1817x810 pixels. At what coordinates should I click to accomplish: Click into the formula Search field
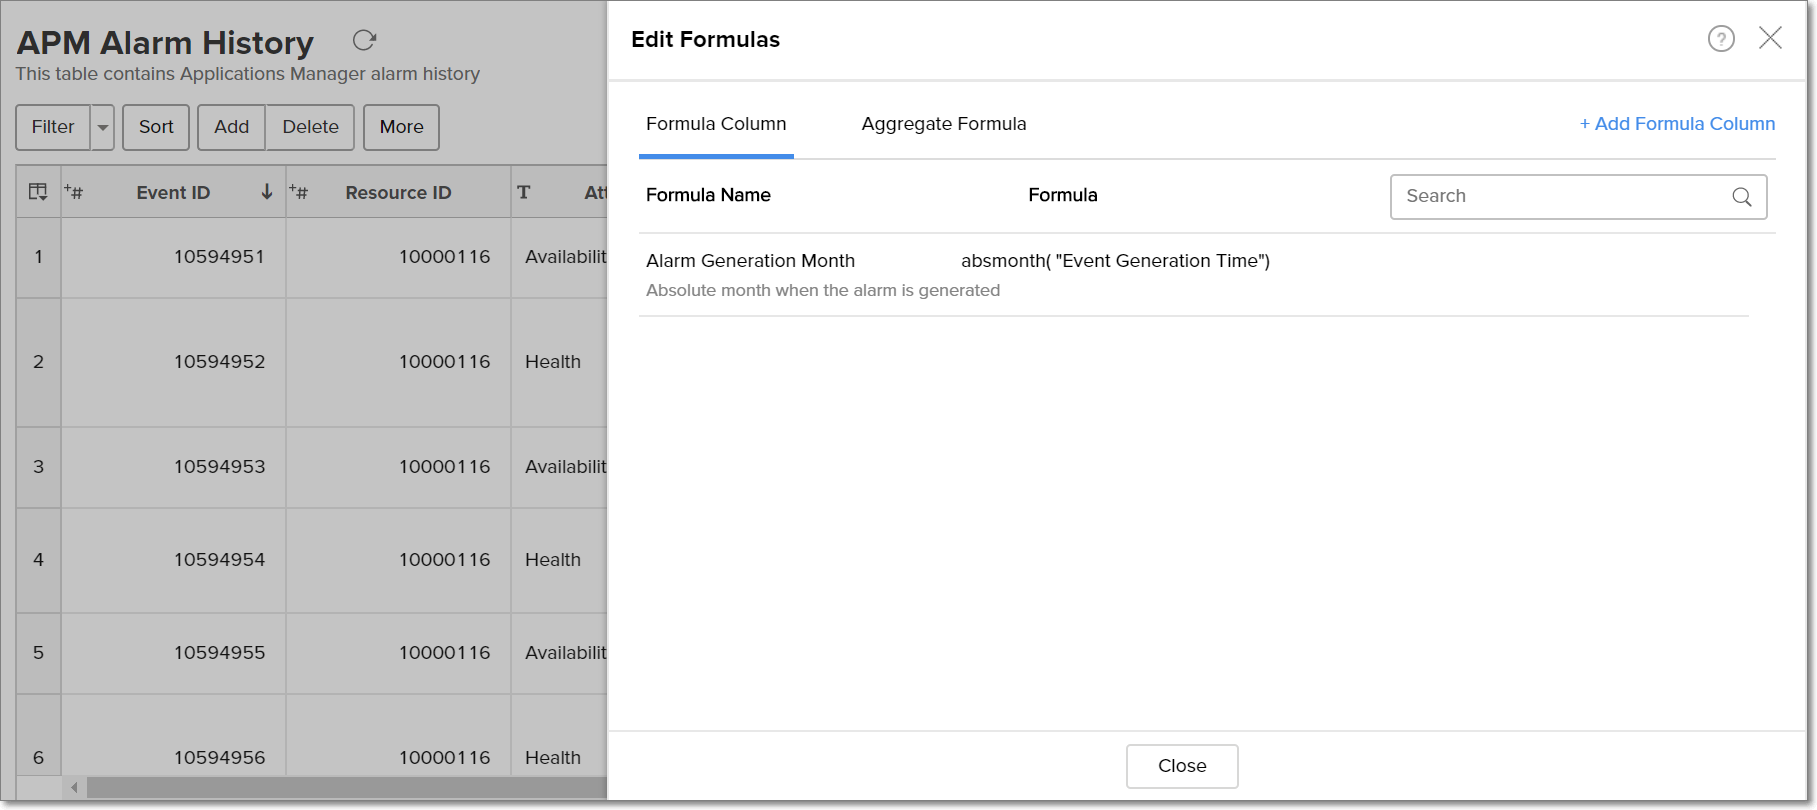(x=1560, y=197)
